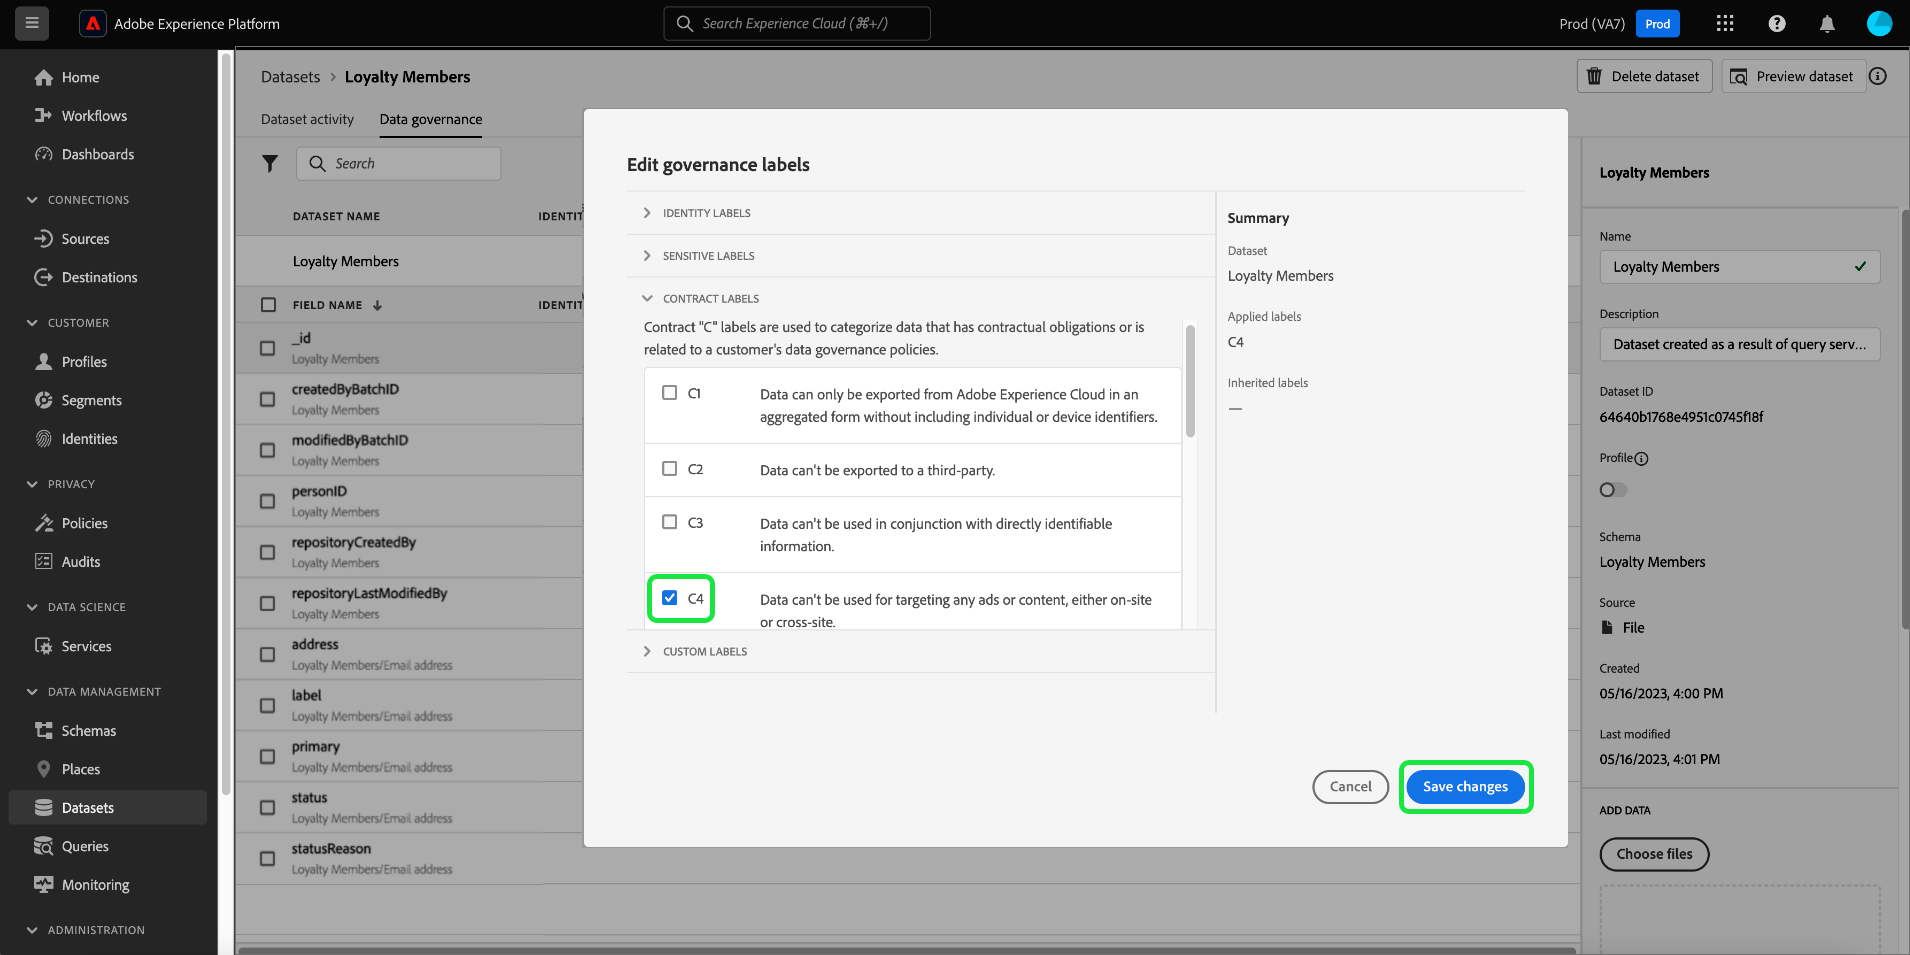Image resolution: width=1910 pixels, height=955 pixels.
Task: Click the Home house icon
Action: [x=44, y=77]
